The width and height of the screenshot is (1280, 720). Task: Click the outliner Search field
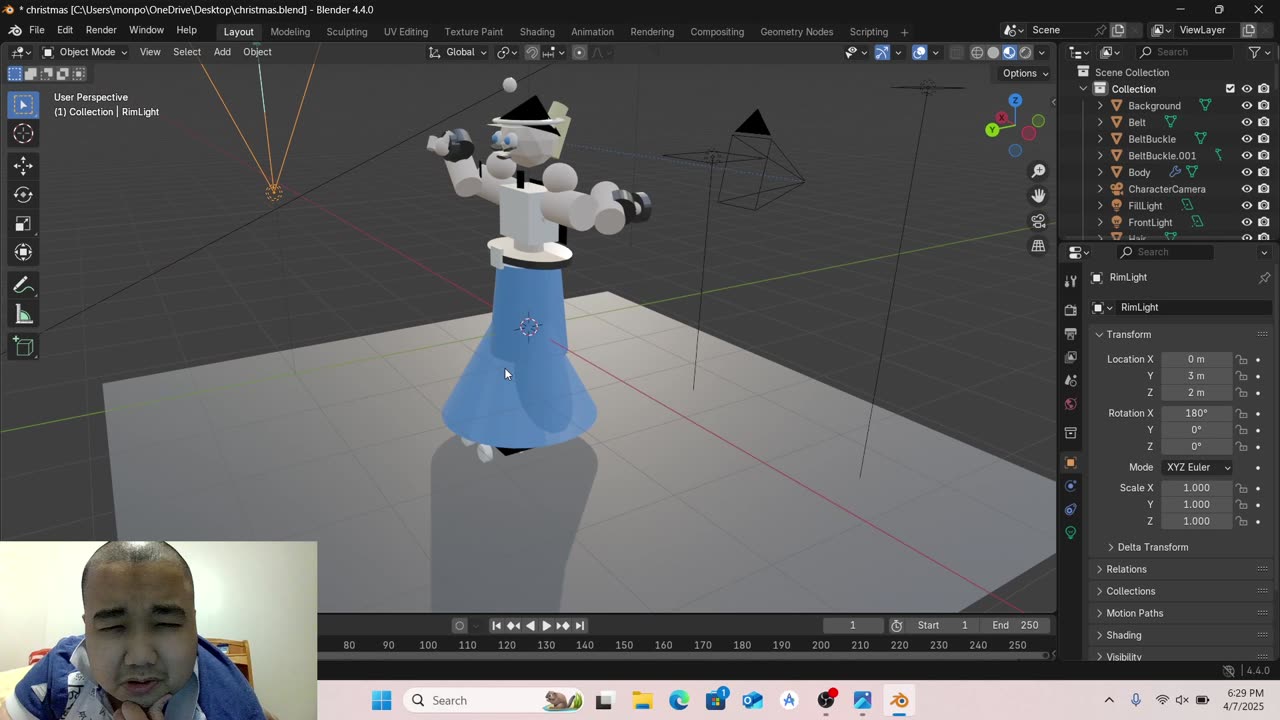tap(1186, 52)
